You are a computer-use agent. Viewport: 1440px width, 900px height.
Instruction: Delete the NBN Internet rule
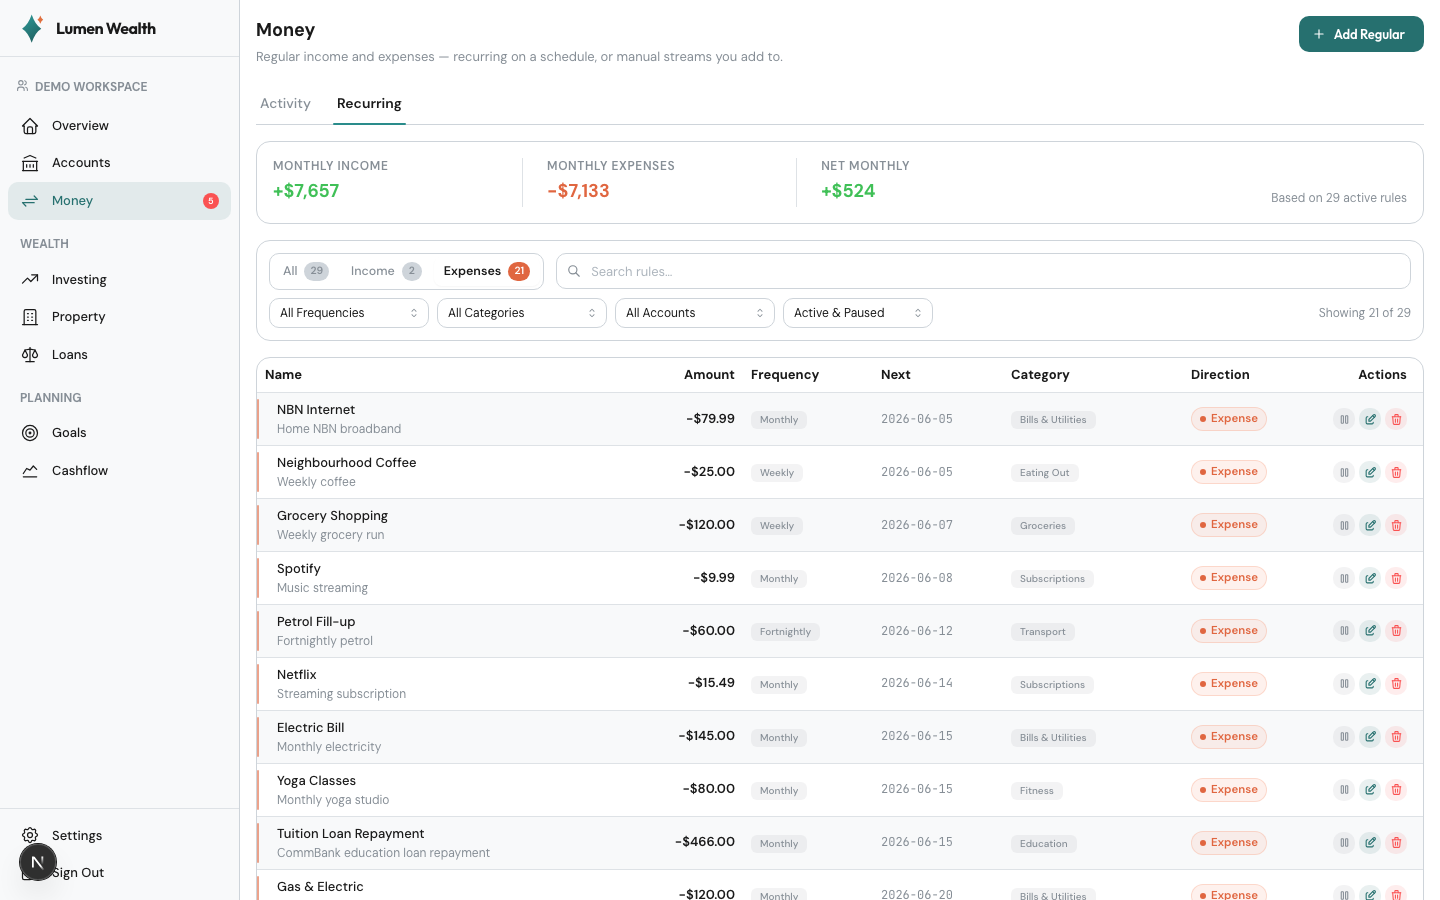(x=1396, y=419)
